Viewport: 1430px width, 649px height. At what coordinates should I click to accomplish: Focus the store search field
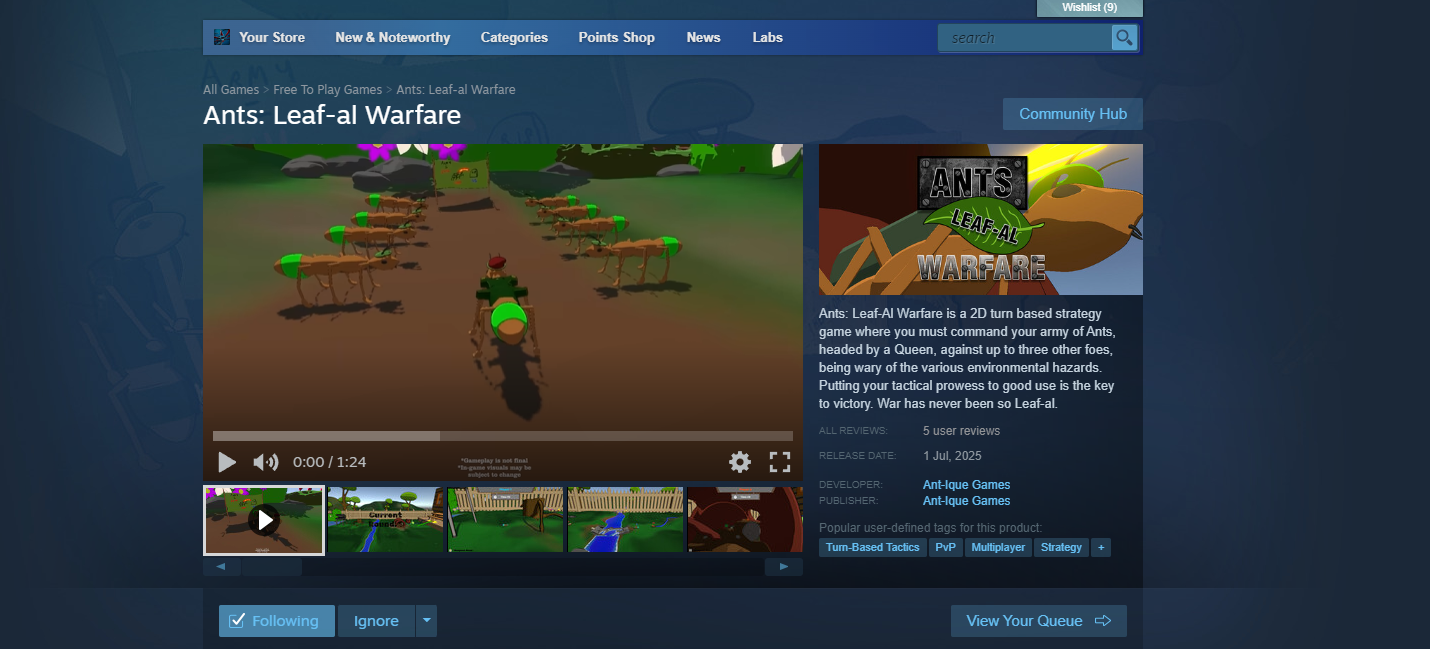[1024, 38]
